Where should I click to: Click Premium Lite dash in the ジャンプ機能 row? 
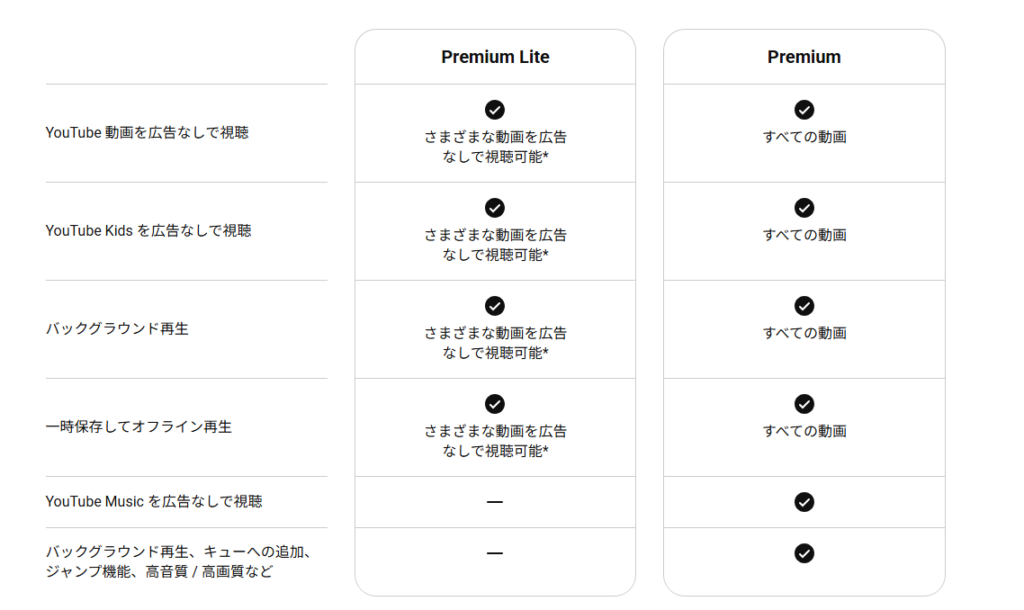(x=494, y=553)
